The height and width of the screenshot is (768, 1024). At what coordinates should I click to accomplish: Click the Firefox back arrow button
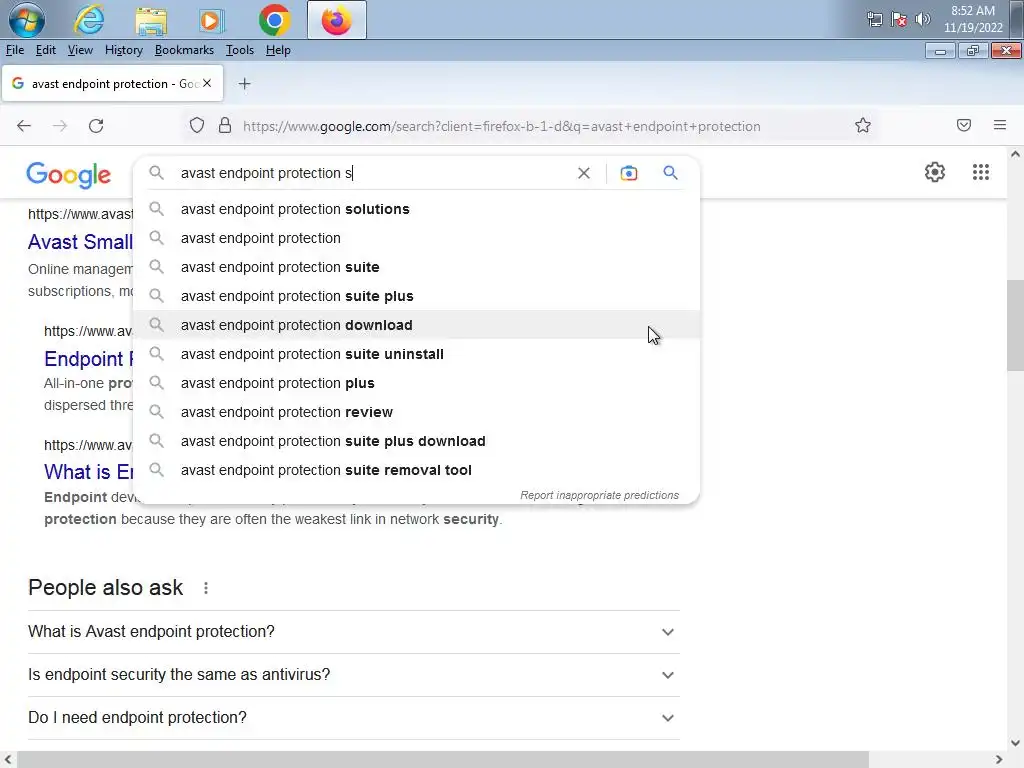tap(24, 125)
